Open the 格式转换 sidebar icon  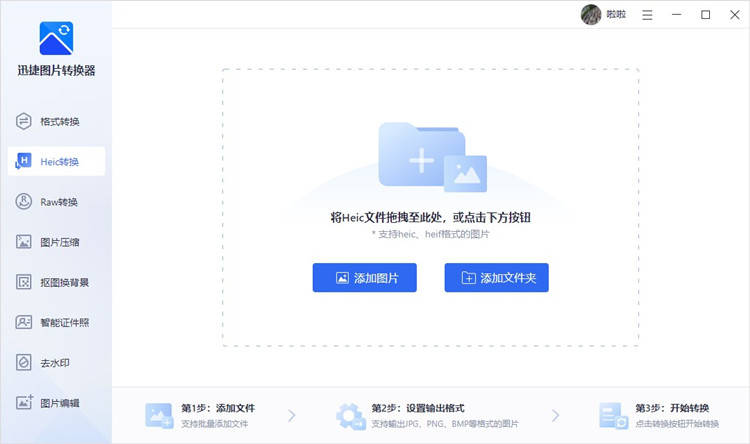tap(23, 122)
